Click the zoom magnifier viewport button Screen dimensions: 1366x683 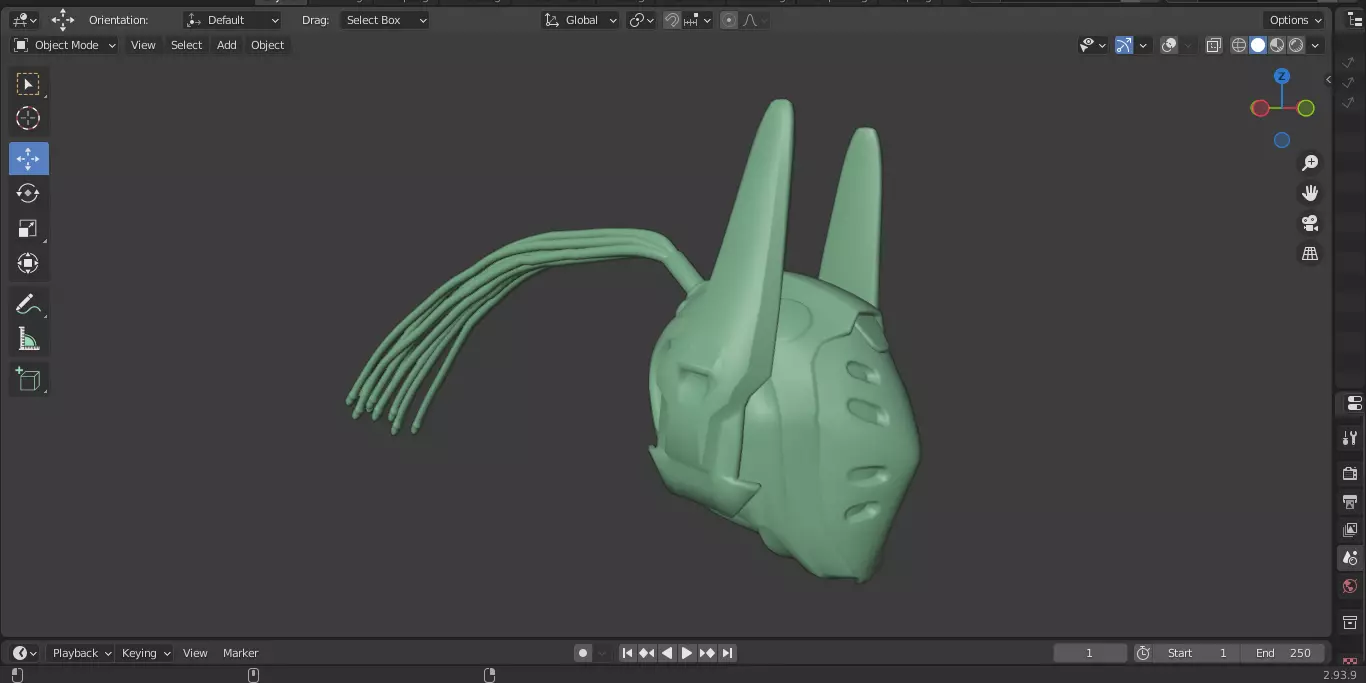coord(1309,163)
